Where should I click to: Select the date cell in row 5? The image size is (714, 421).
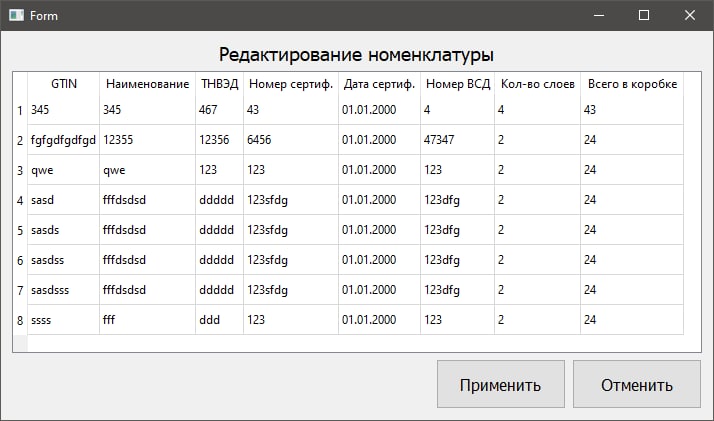point(379,230)
